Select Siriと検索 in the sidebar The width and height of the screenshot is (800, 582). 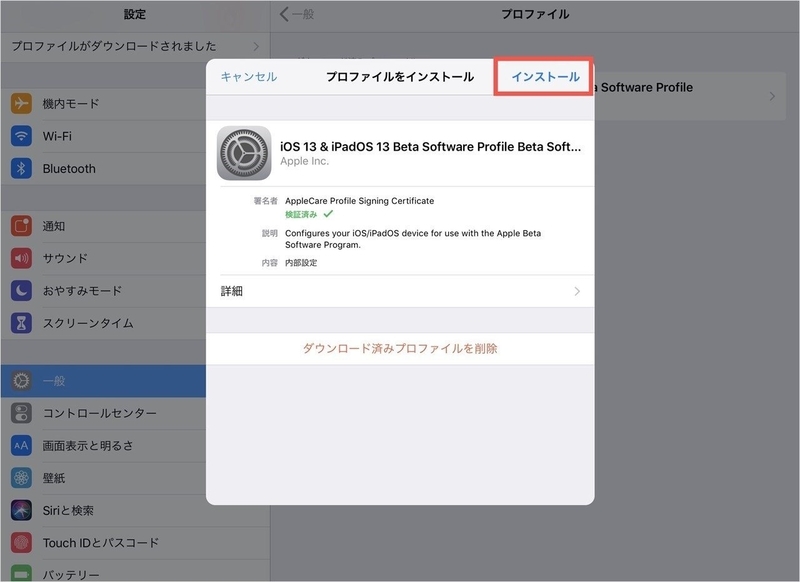click(x=135, y=510)
